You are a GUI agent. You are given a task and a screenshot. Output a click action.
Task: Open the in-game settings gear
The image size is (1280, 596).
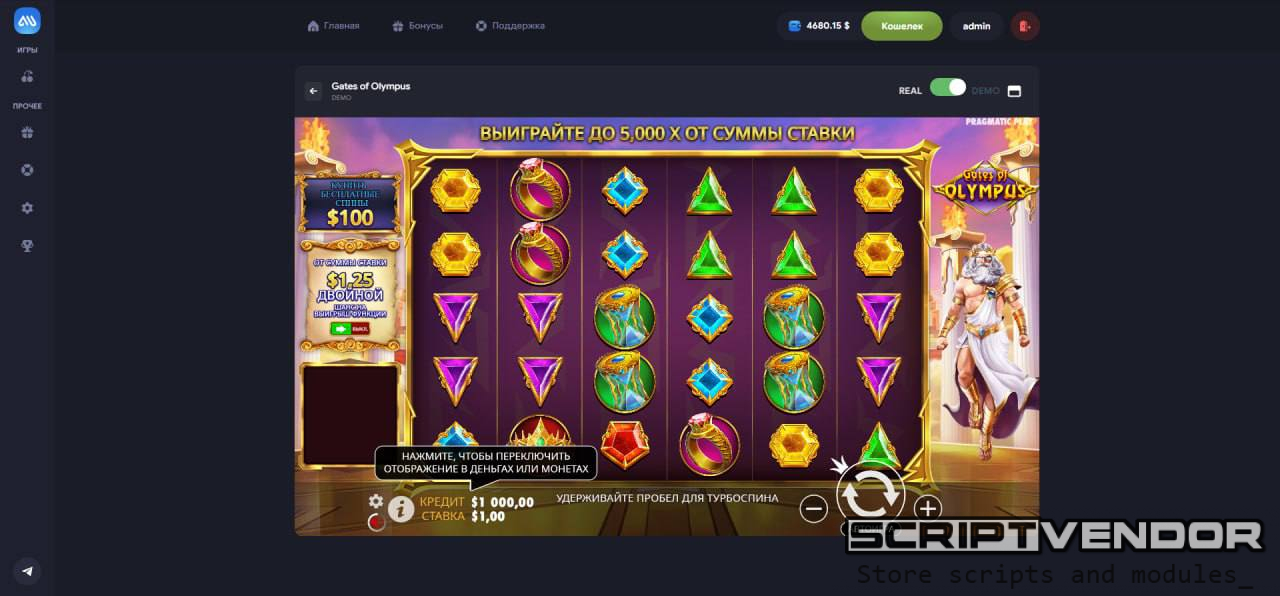pyautogui.click(x=376, y=501)
